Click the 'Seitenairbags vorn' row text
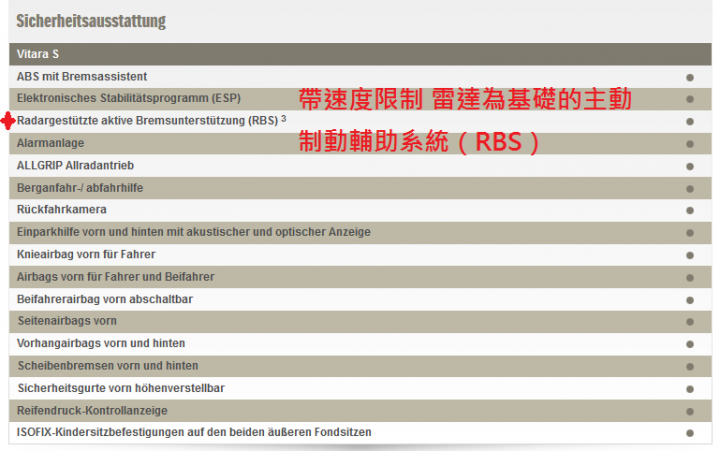The width and height of the screenshot is (720, 451). pos(67,321)
